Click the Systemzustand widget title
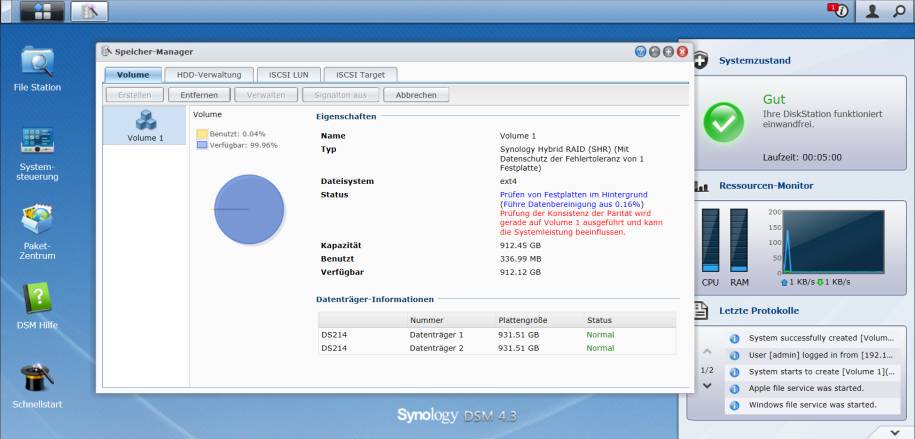 (x=755, y=61)
